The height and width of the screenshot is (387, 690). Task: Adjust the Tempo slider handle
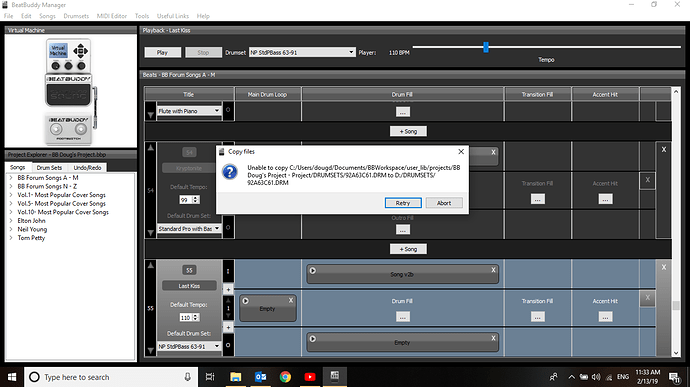pos(486,47)
